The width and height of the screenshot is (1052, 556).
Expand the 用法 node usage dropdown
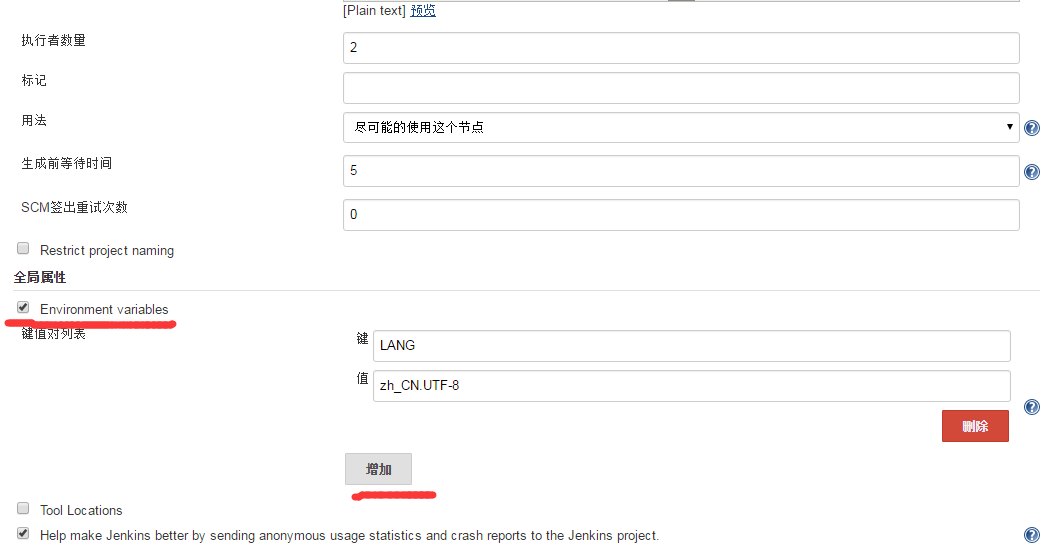681,127
